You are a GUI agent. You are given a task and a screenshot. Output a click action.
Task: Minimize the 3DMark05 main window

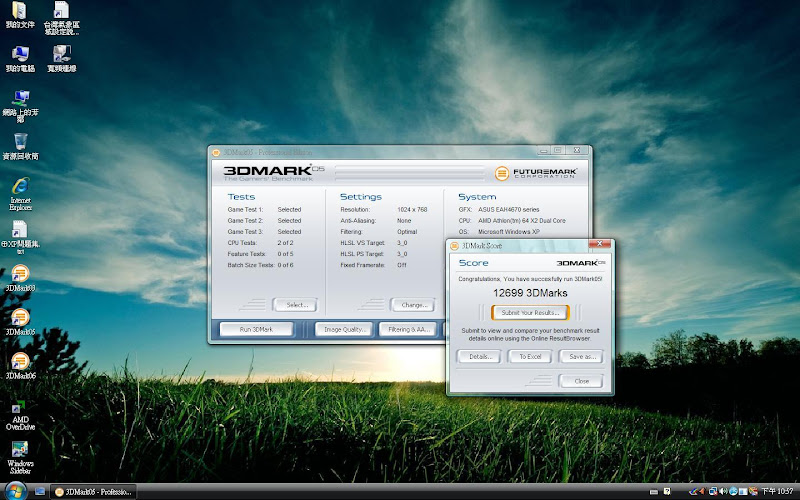(543, 151)
